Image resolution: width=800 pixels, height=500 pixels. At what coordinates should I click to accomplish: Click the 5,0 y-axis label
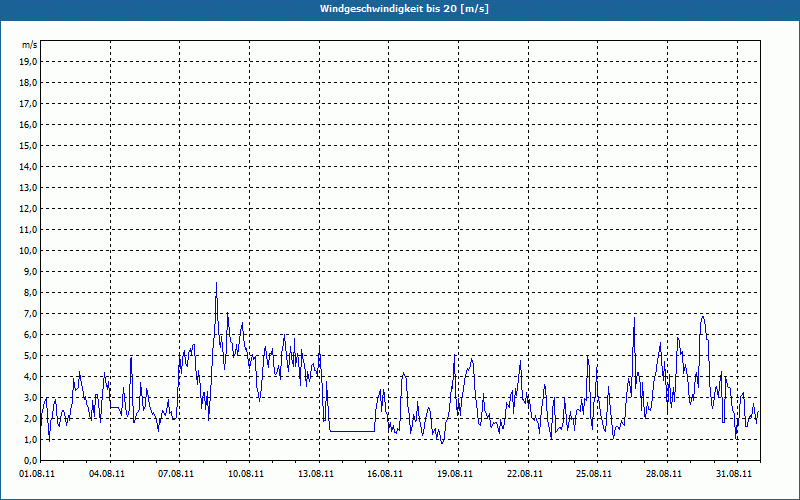(x=30, y=356)
